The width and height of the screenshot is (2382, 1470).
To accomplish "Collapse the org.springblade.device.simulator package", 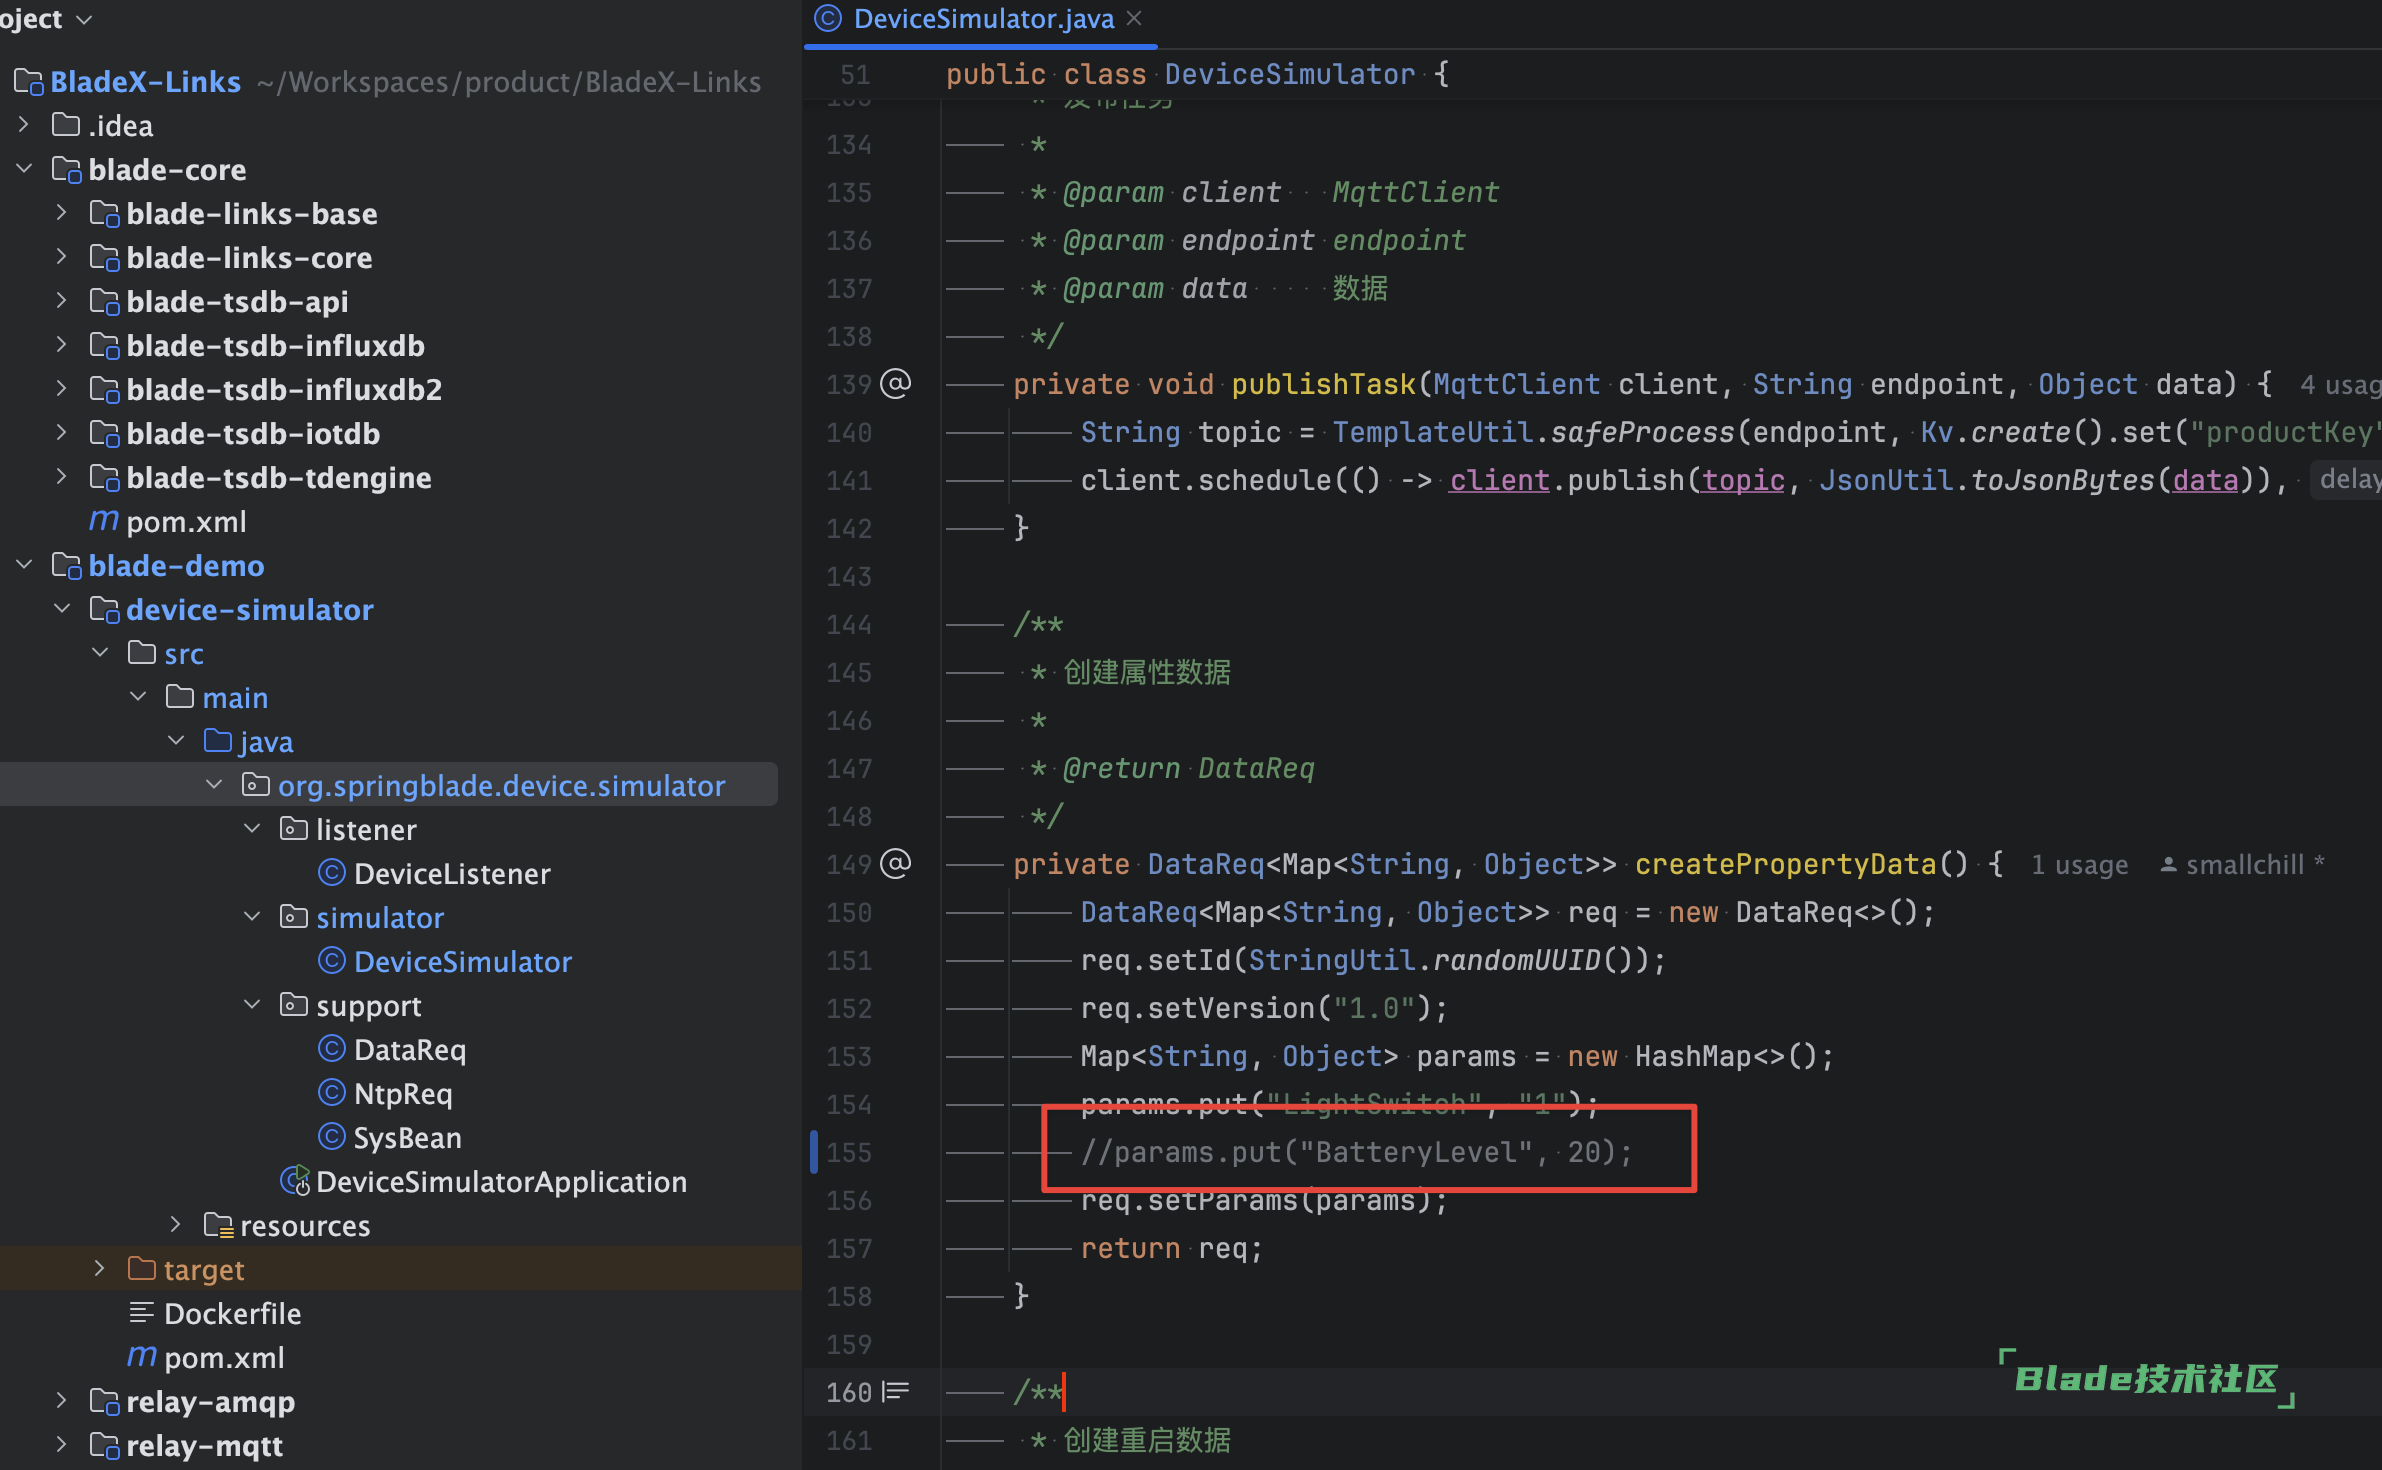I will [214, 785].
